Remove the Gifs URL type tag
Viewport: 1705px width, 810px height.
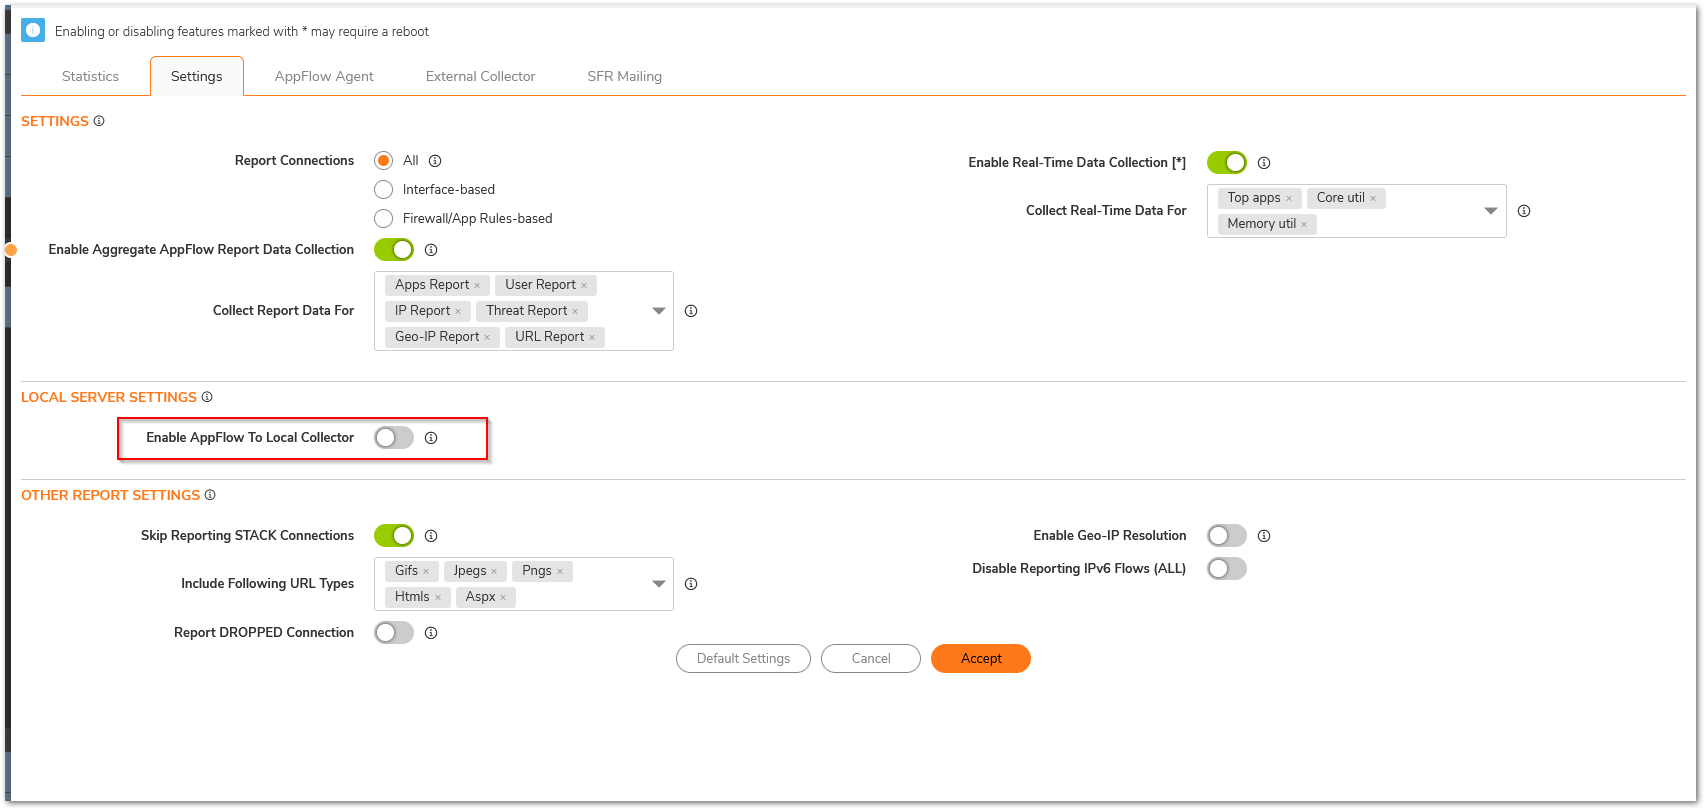tap(426, 572)
